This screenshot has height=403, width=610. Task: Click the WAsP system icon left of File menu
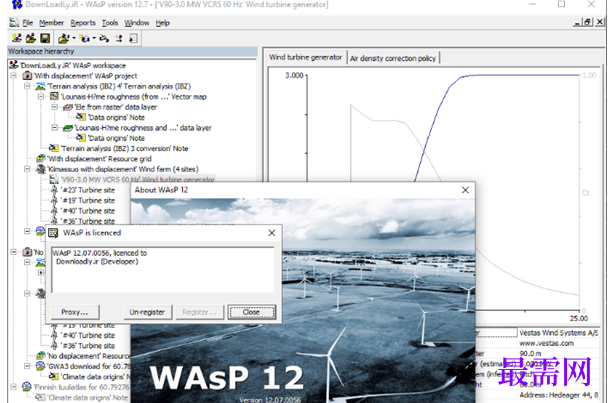click(x=14, y=23)
